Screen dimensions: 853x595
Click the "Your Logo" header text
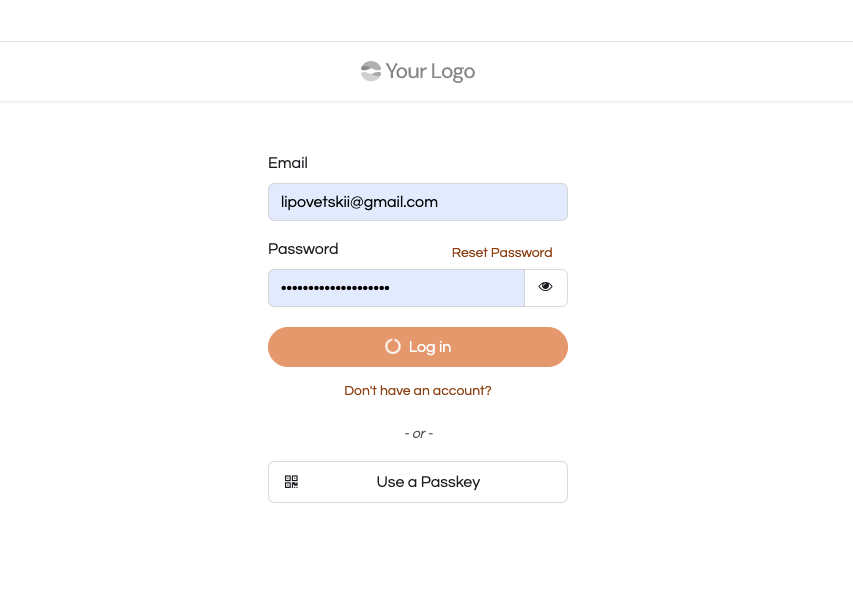(x=430, y=71)
